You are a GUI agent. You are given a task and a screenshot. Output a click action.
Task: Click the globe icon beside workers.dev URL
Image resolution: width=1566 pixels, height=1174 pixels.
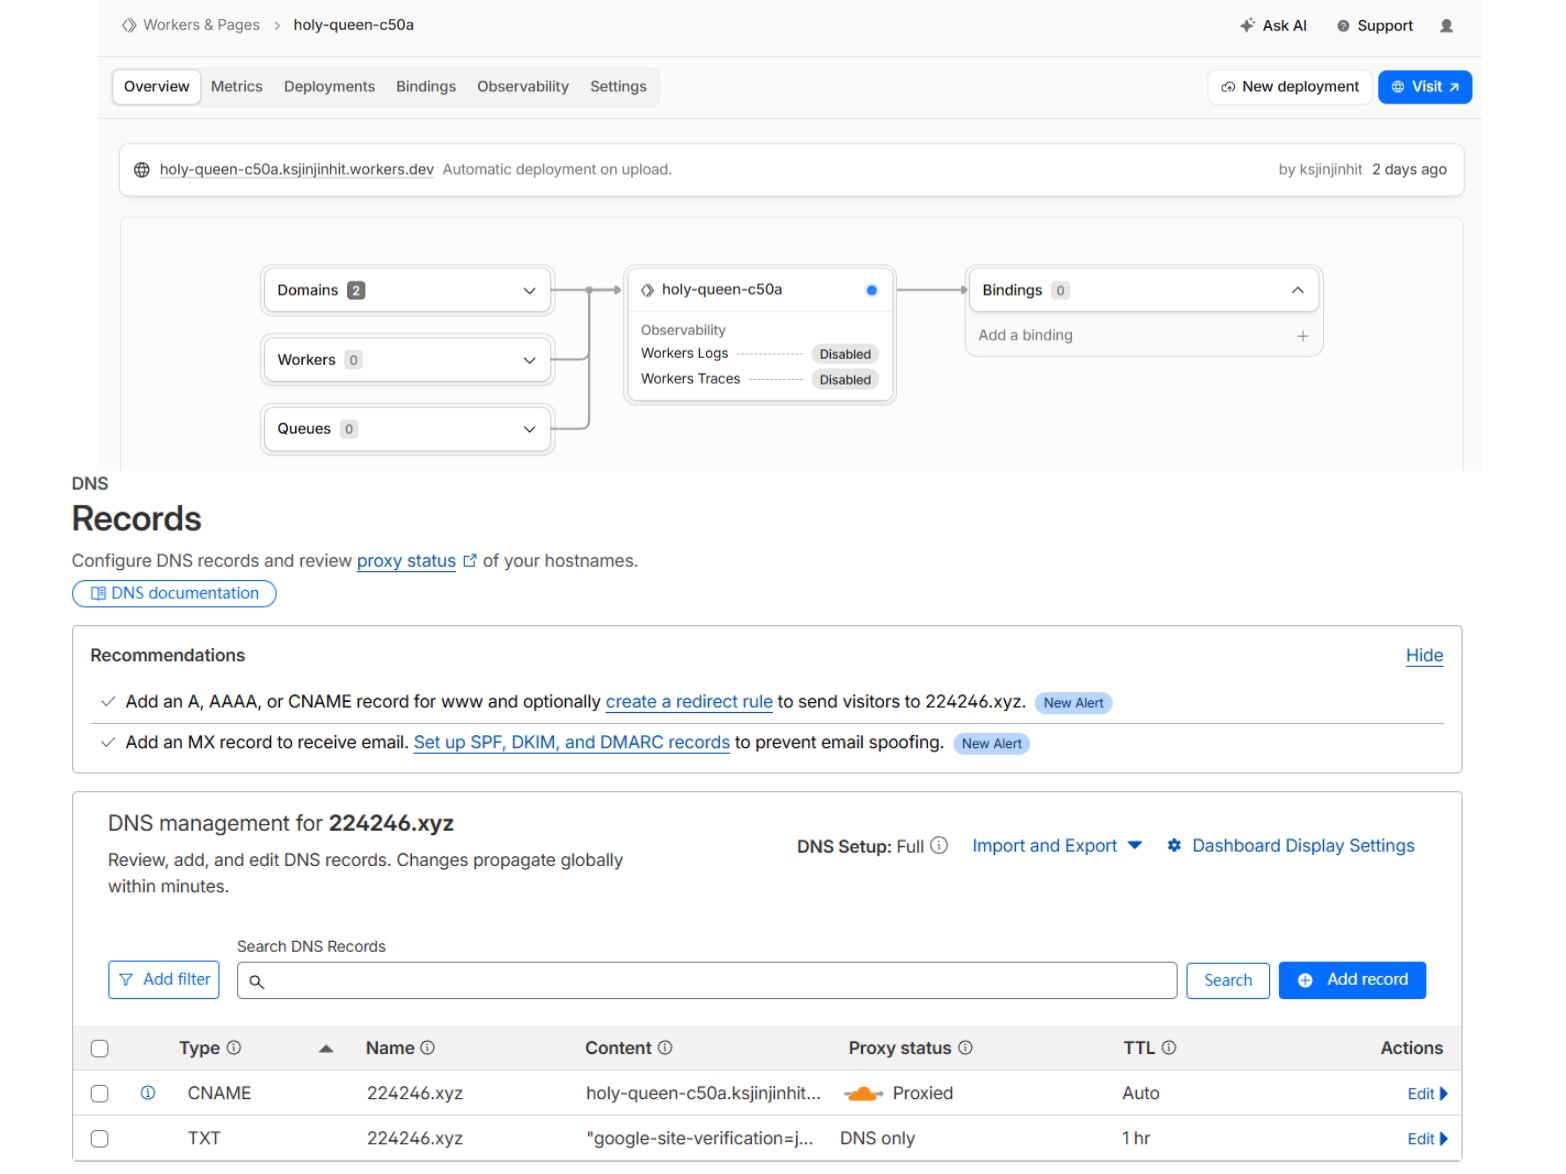tap(142, 170)
